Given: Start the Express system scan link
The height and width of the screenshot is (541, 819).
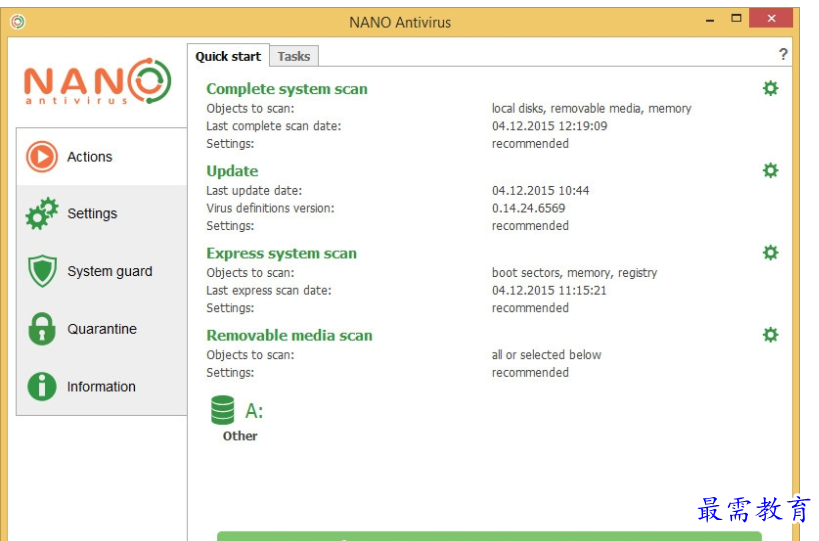Looking at the screenshot, I should [282, 253].
